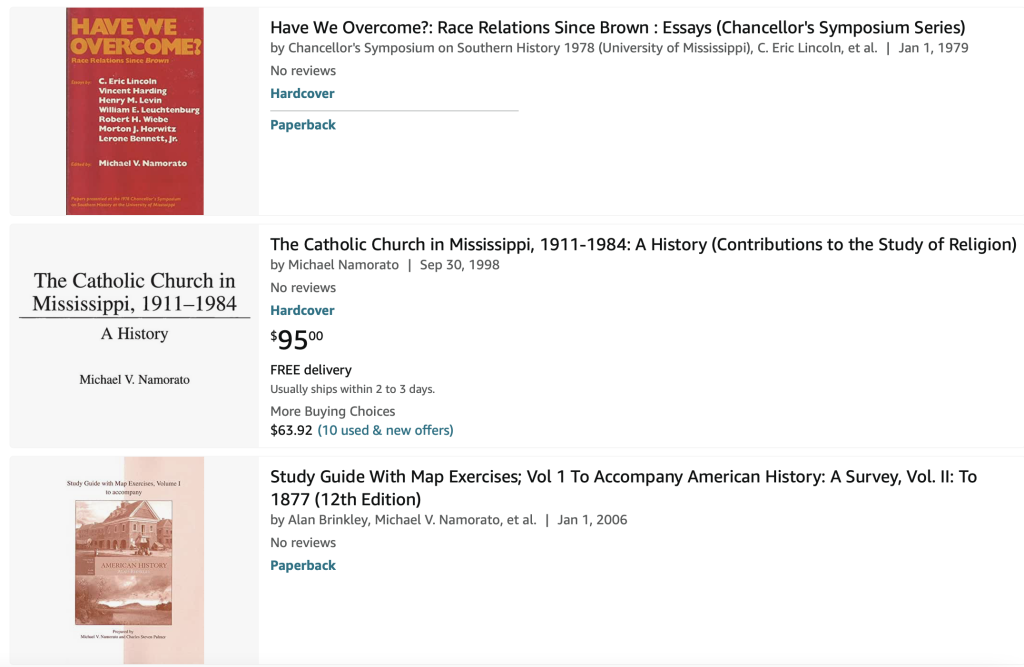1024x667 pixels.
Task: Open author Michael Namorato link dated Sep 30, 1998
Action: pyautogui.click(x=344, y=265)
